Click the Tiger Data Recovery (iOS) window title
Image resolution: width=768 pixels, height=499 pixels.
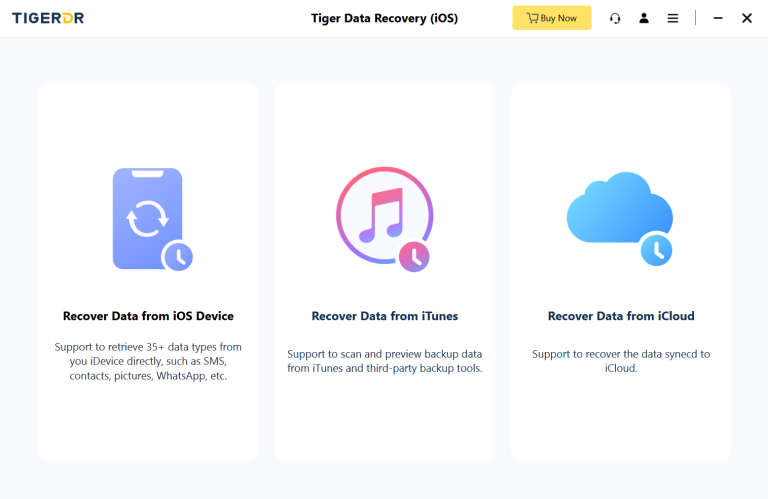point(384,18)
